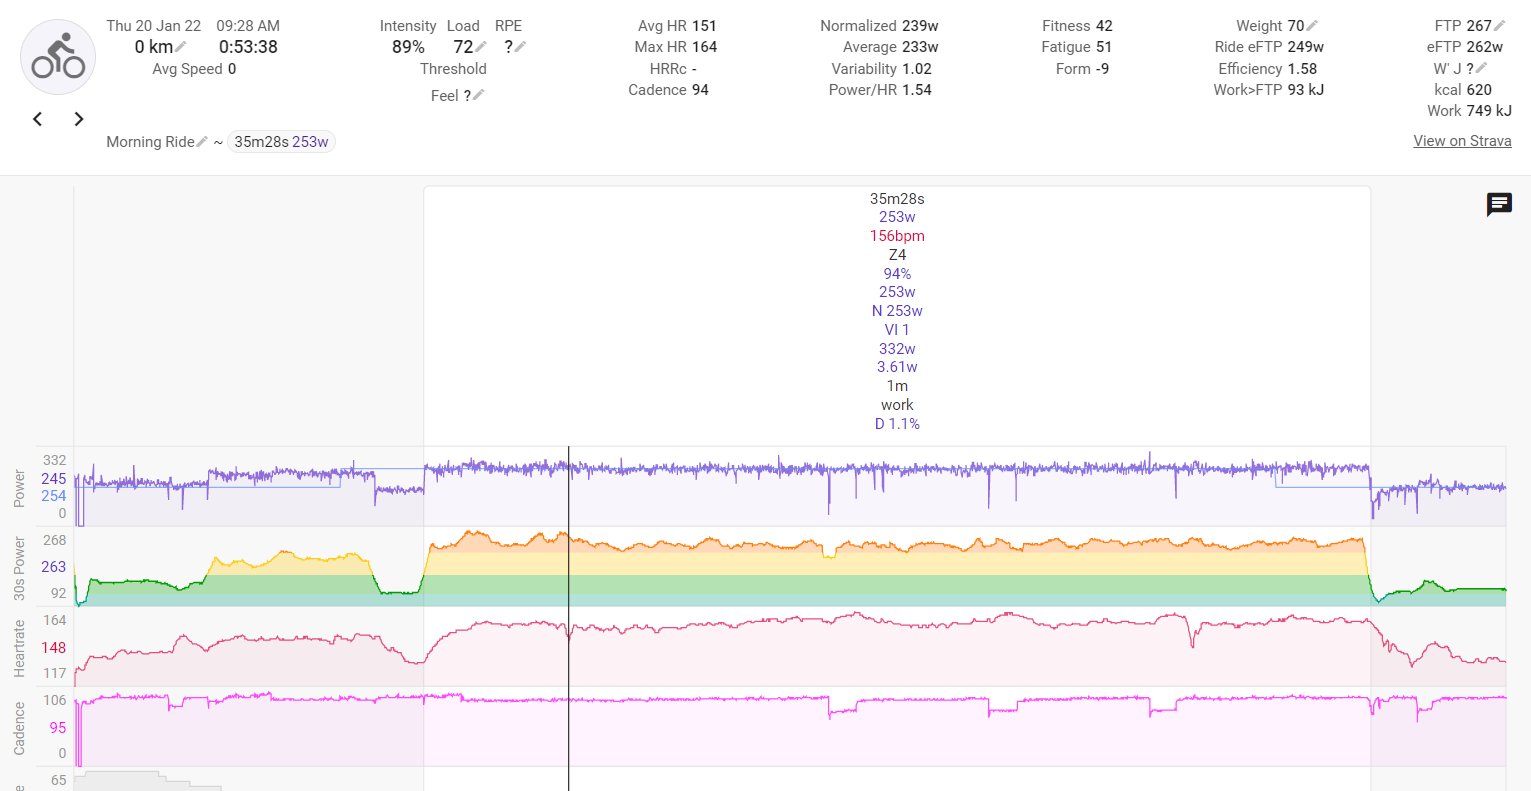Click the Power chart axis label
This screenshot has width=1531, height=791.
19,488
